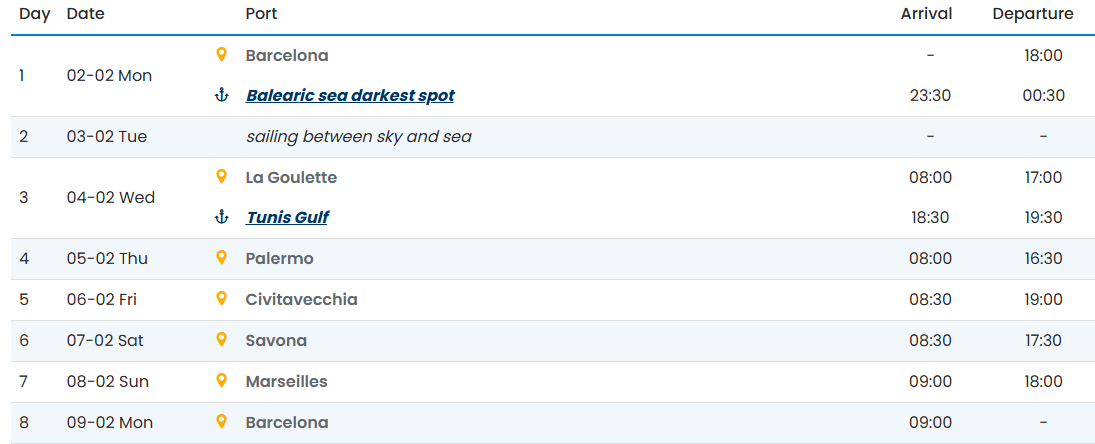This screenshot has width=1095, height=444.
Task: Click the Departure column header
Action: 1033,14
